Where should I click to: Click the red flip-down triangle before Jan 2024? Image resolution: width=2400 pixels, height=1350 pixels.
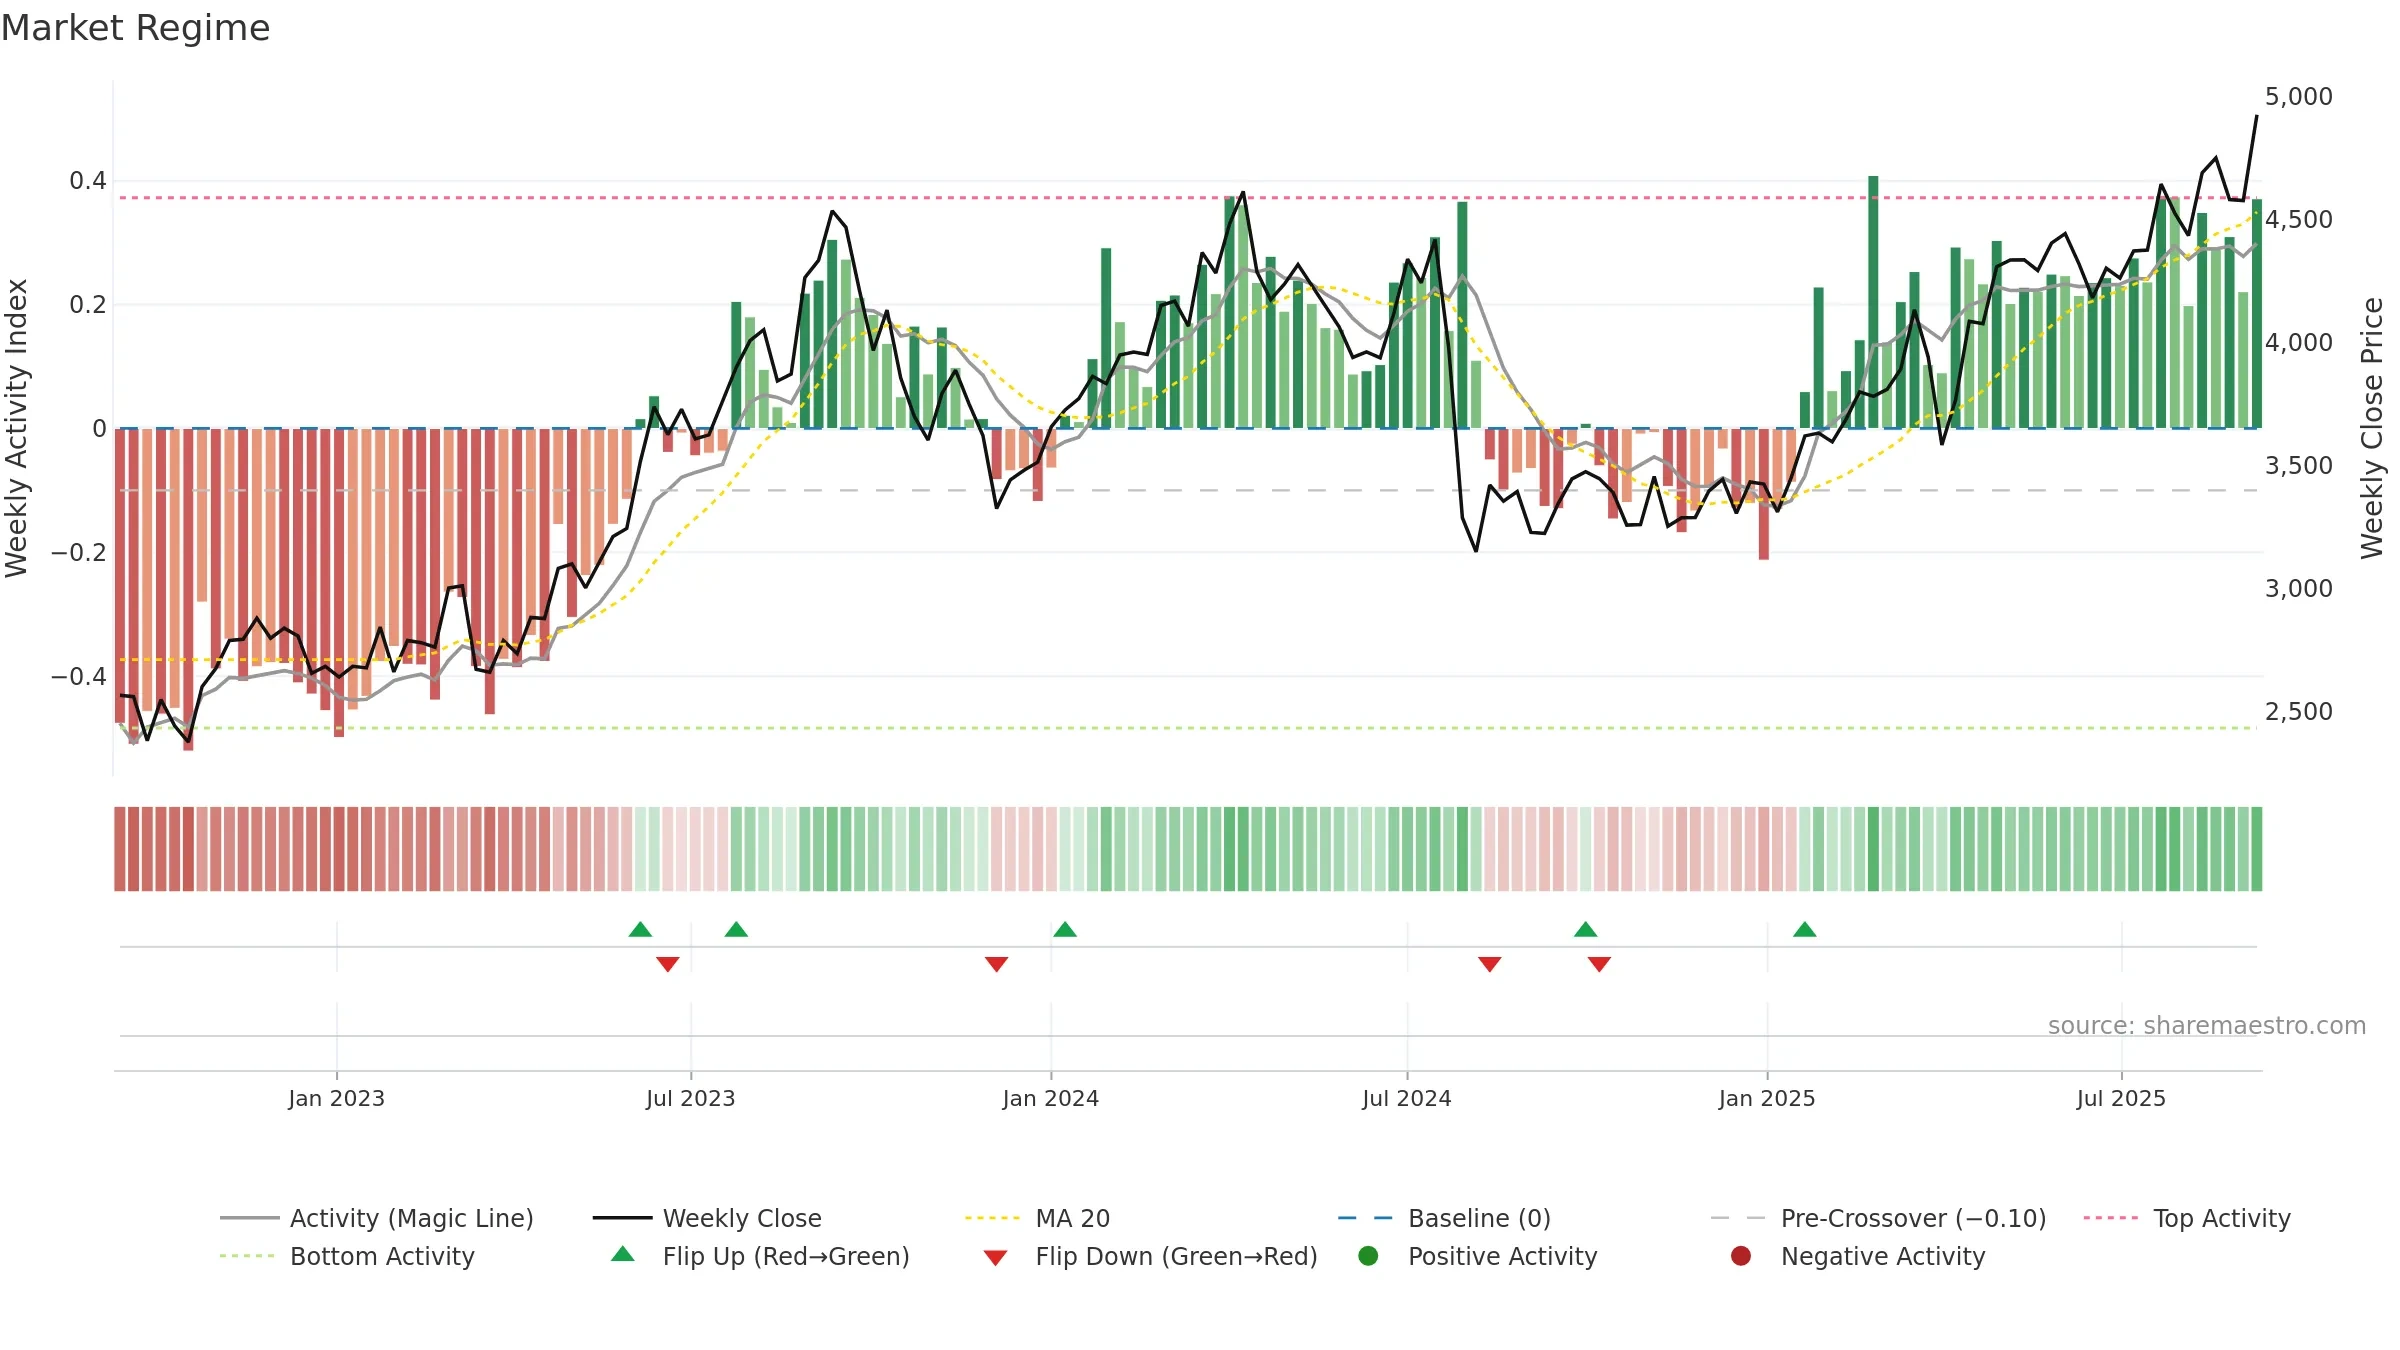tap(996, 964)
